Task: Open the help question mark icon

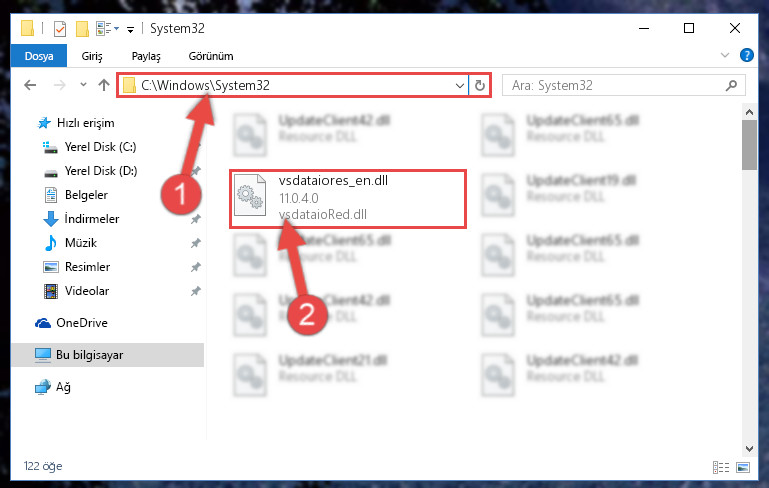Action: tap(746, 55)
